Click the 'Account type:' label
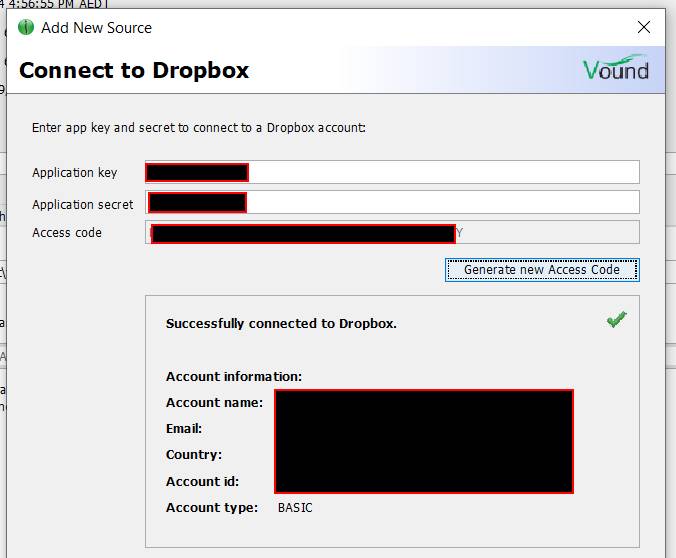This screenshot has width=676, height=558. point(212,508)
